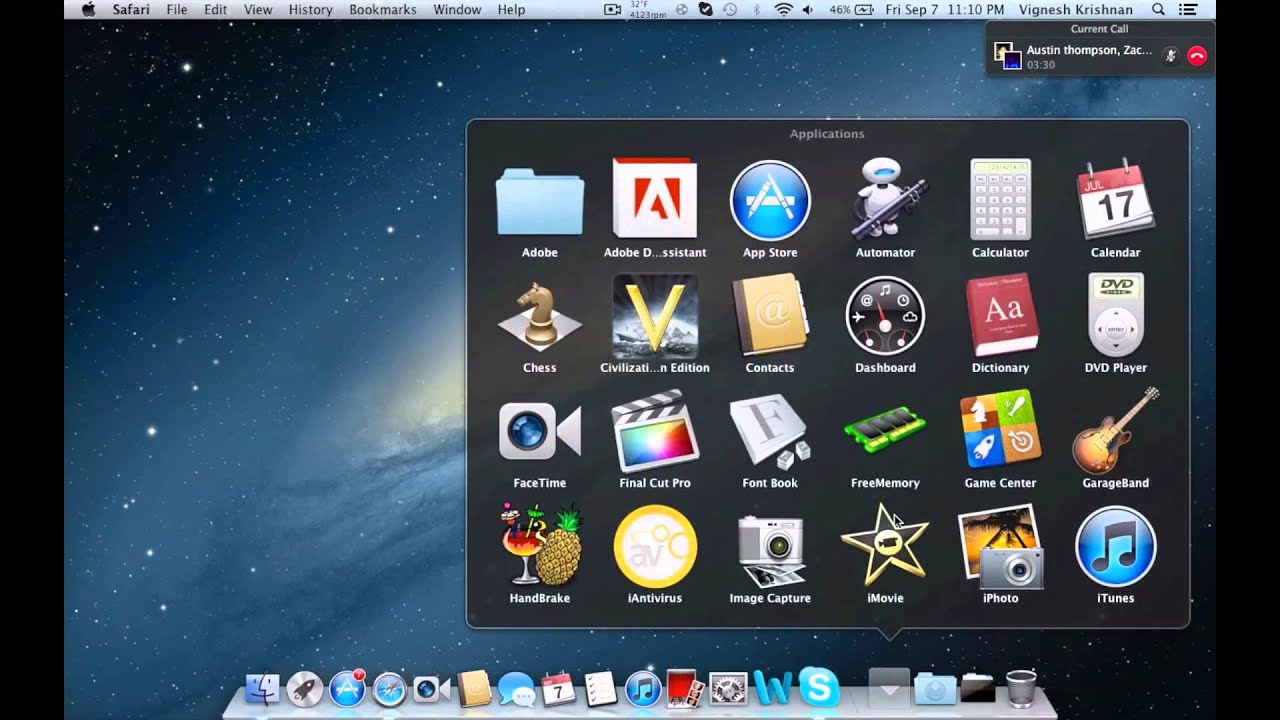
Task: Mute the microphone in the current call
Action: click(x=1170, y=56)
